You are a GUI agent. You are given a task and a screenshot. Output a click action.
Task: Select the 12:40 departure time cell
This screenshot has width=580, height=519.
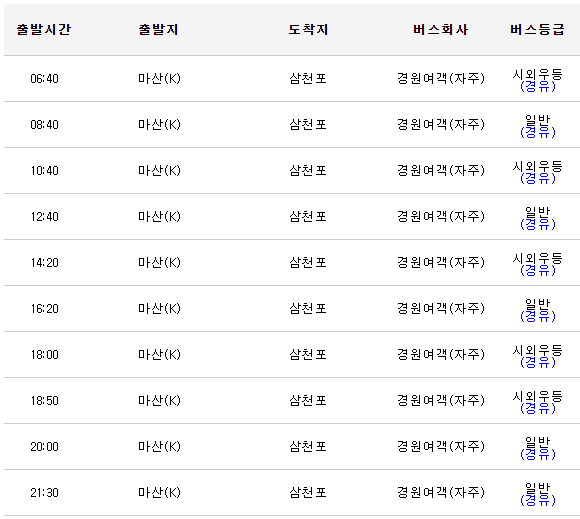tap(44, 216)
